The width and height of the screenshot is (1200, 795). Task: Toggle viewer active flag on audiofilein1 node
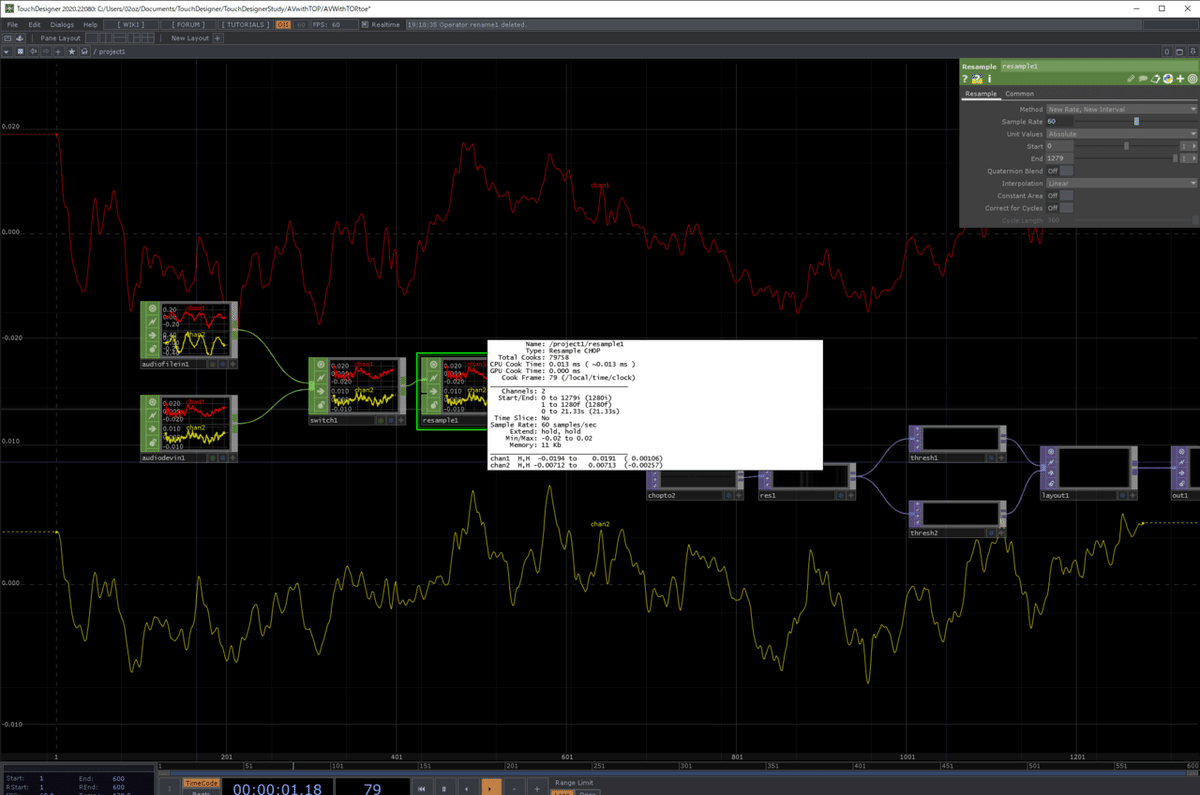point(233,364)
